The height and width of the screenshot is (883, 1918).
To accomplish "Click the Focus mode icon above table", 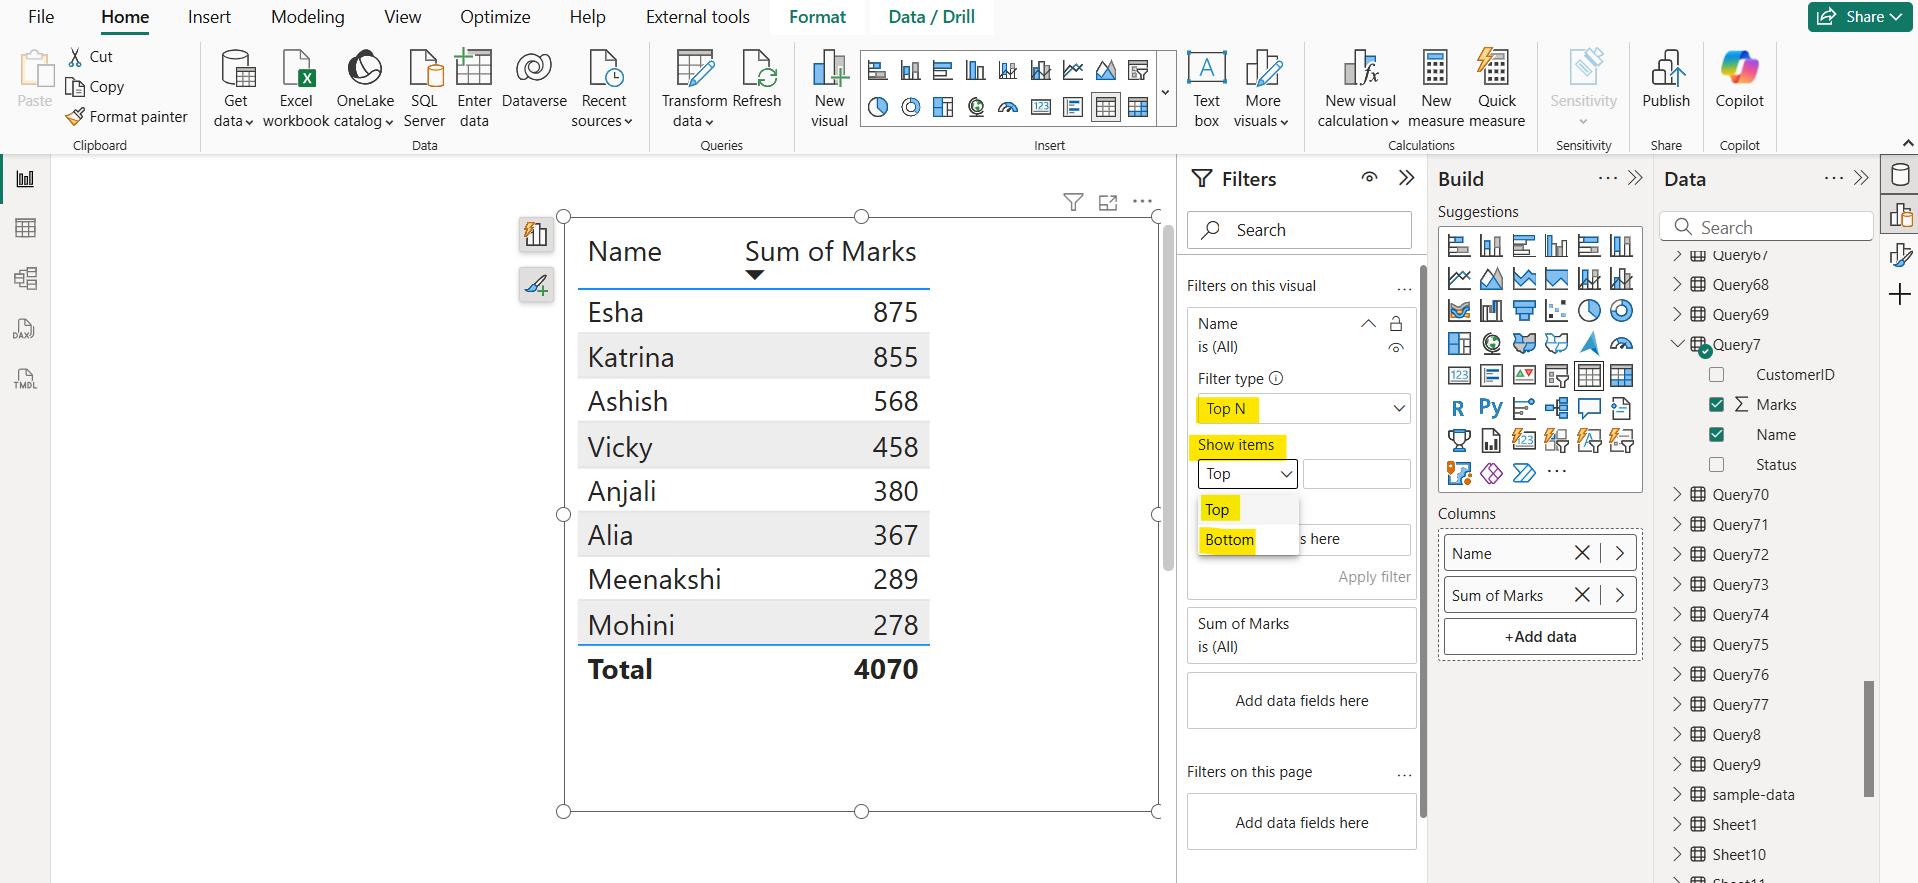I will pyautogui.click(x=1108, y=203).
